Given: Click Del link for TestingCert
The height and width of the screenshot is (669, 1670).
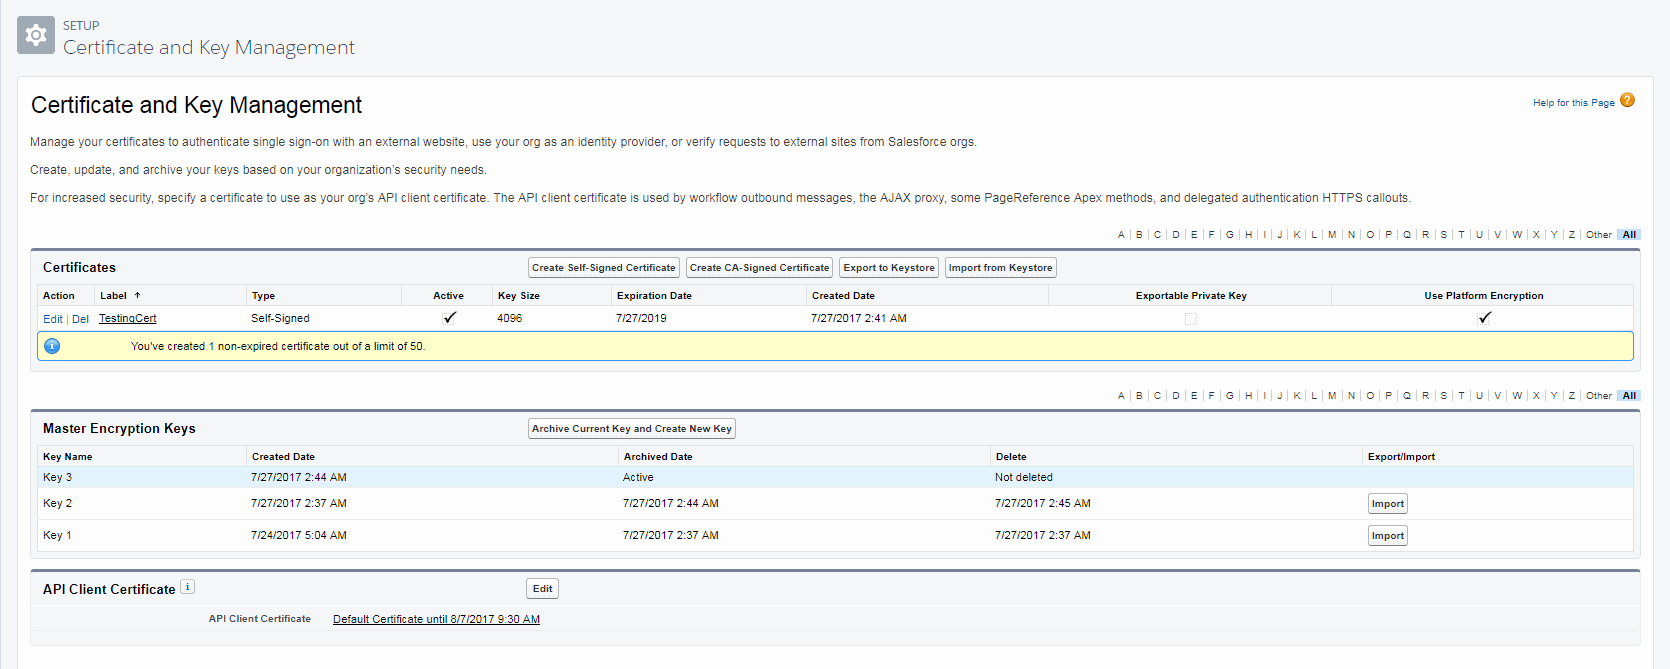Looking at the screenshot, I should point(80,319).
